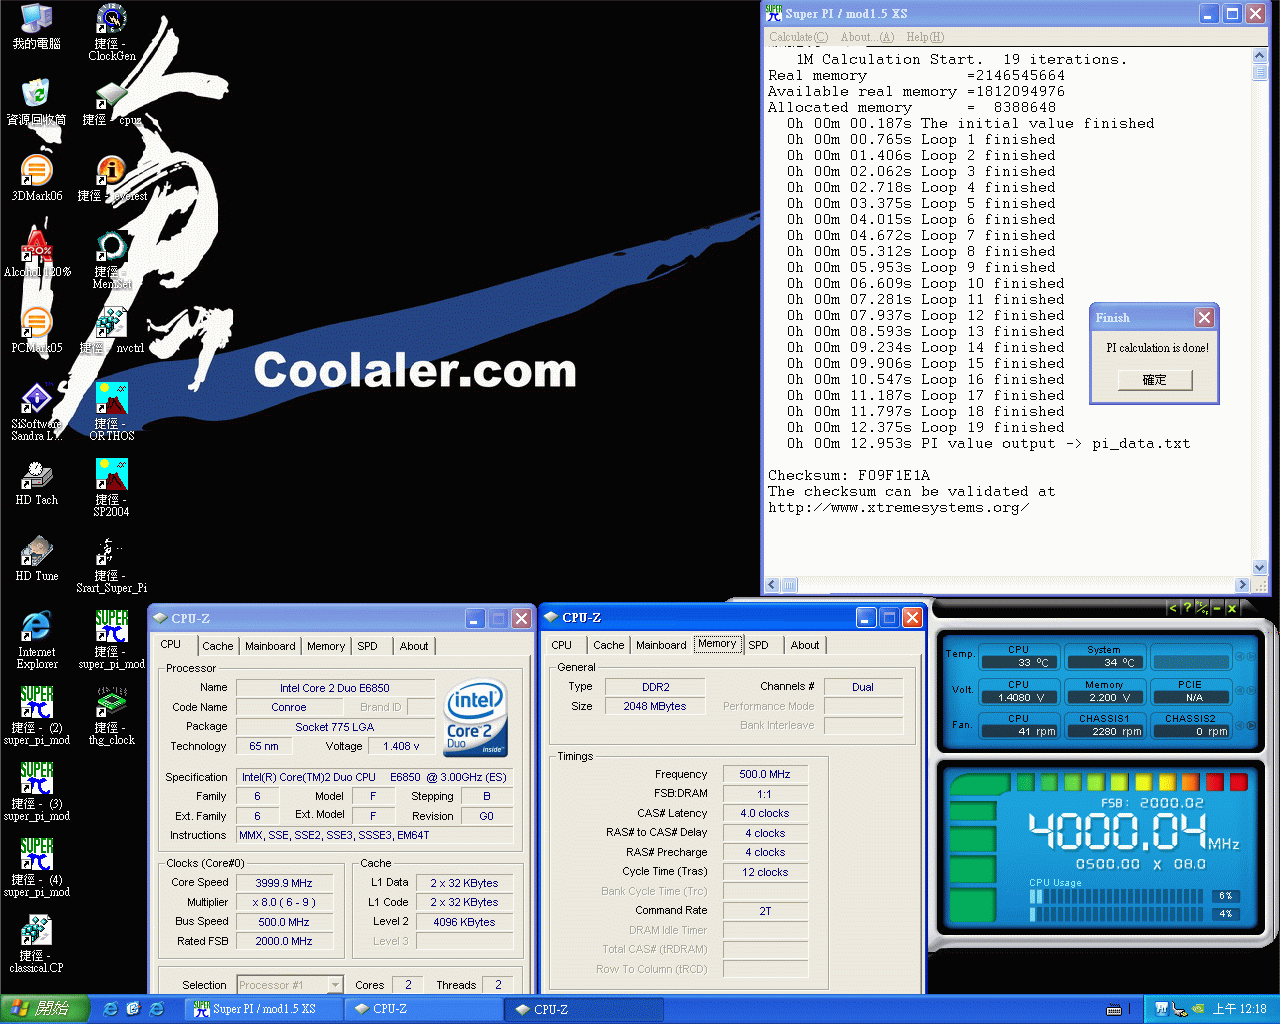Switch to SPD tab in left CPU-Z window
Image resolution: width=1280 pixels, height=1024 pixels.
pos(368,646)
